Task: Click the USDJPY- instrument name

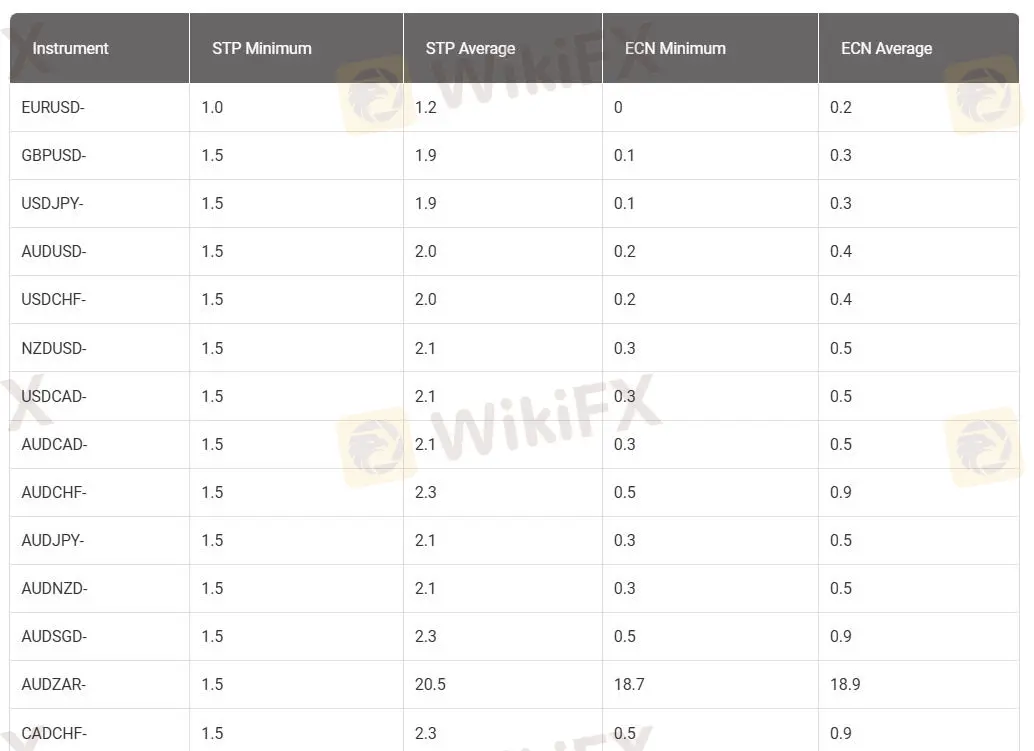Action: tap(52, 203)
